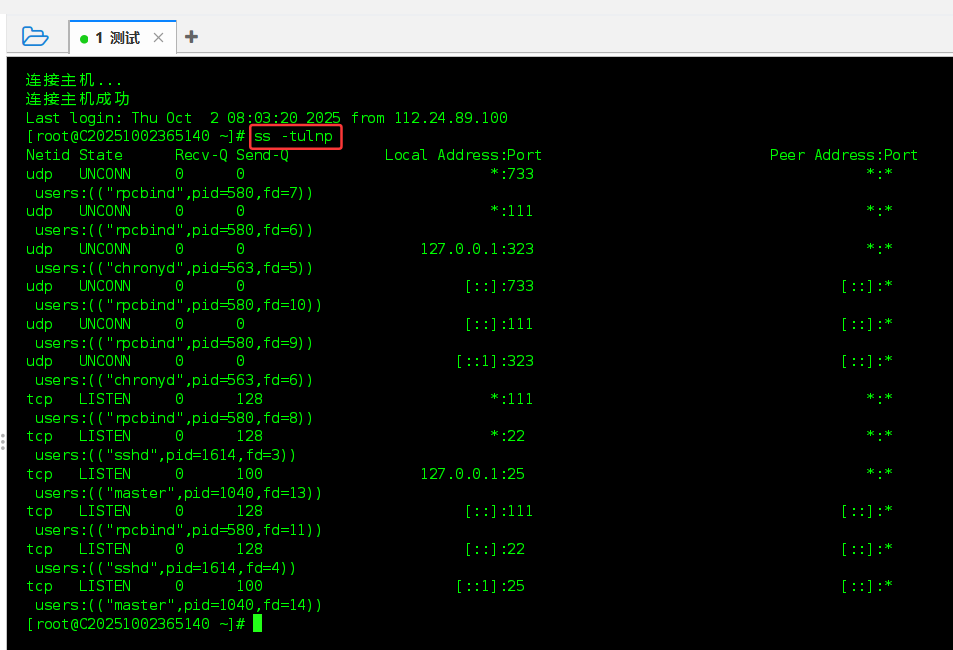Click the Recv-Q column header
The image size is (953, 650).
tap(201, 155)
